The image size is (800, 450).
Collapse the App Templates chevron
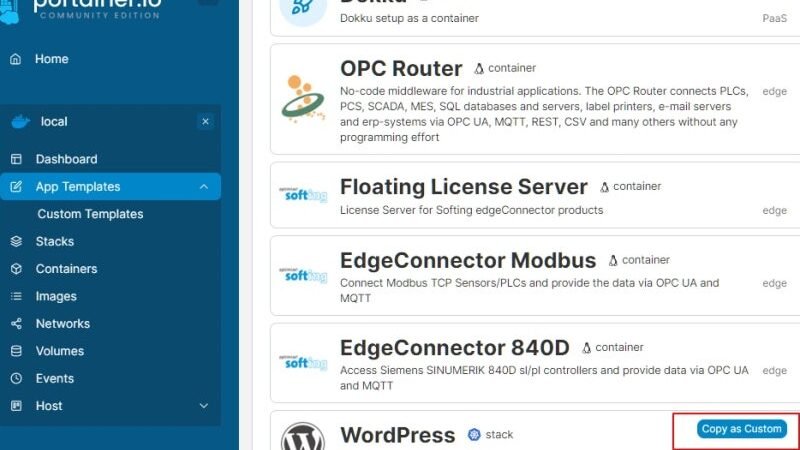tap(204, 187)
